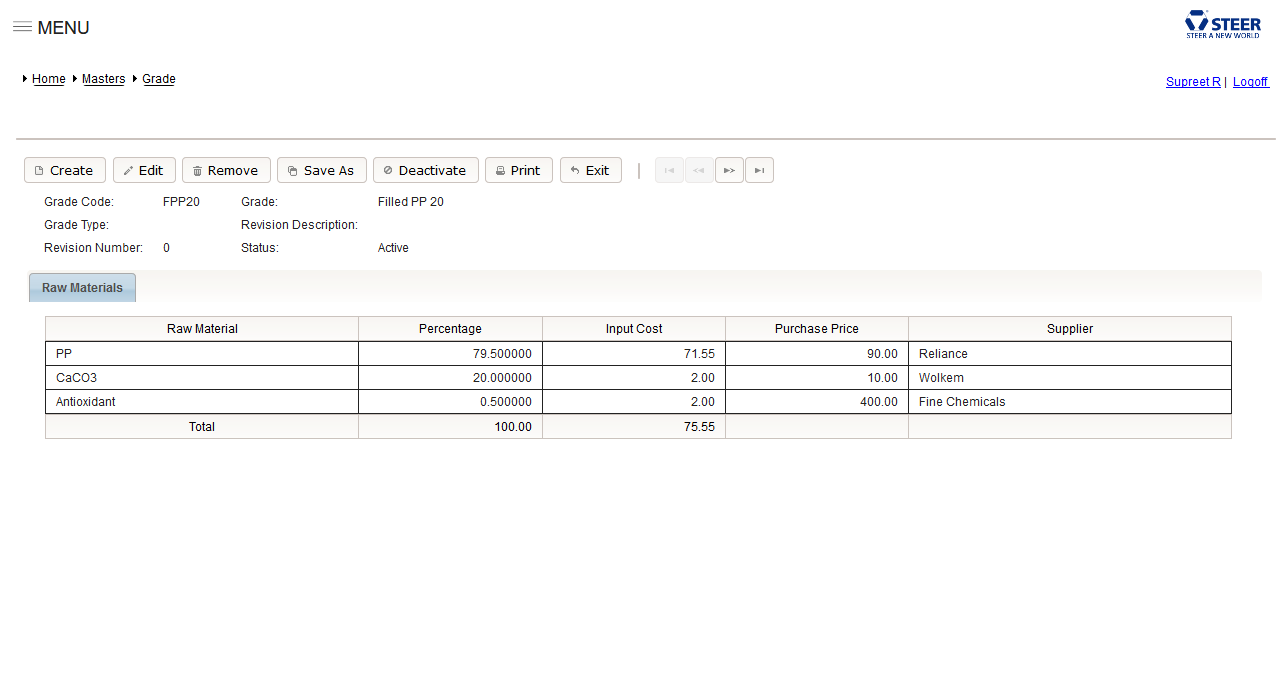1279x696 pixels.
Task: Open the Supreet R user link
Action: coord(1192,82)
